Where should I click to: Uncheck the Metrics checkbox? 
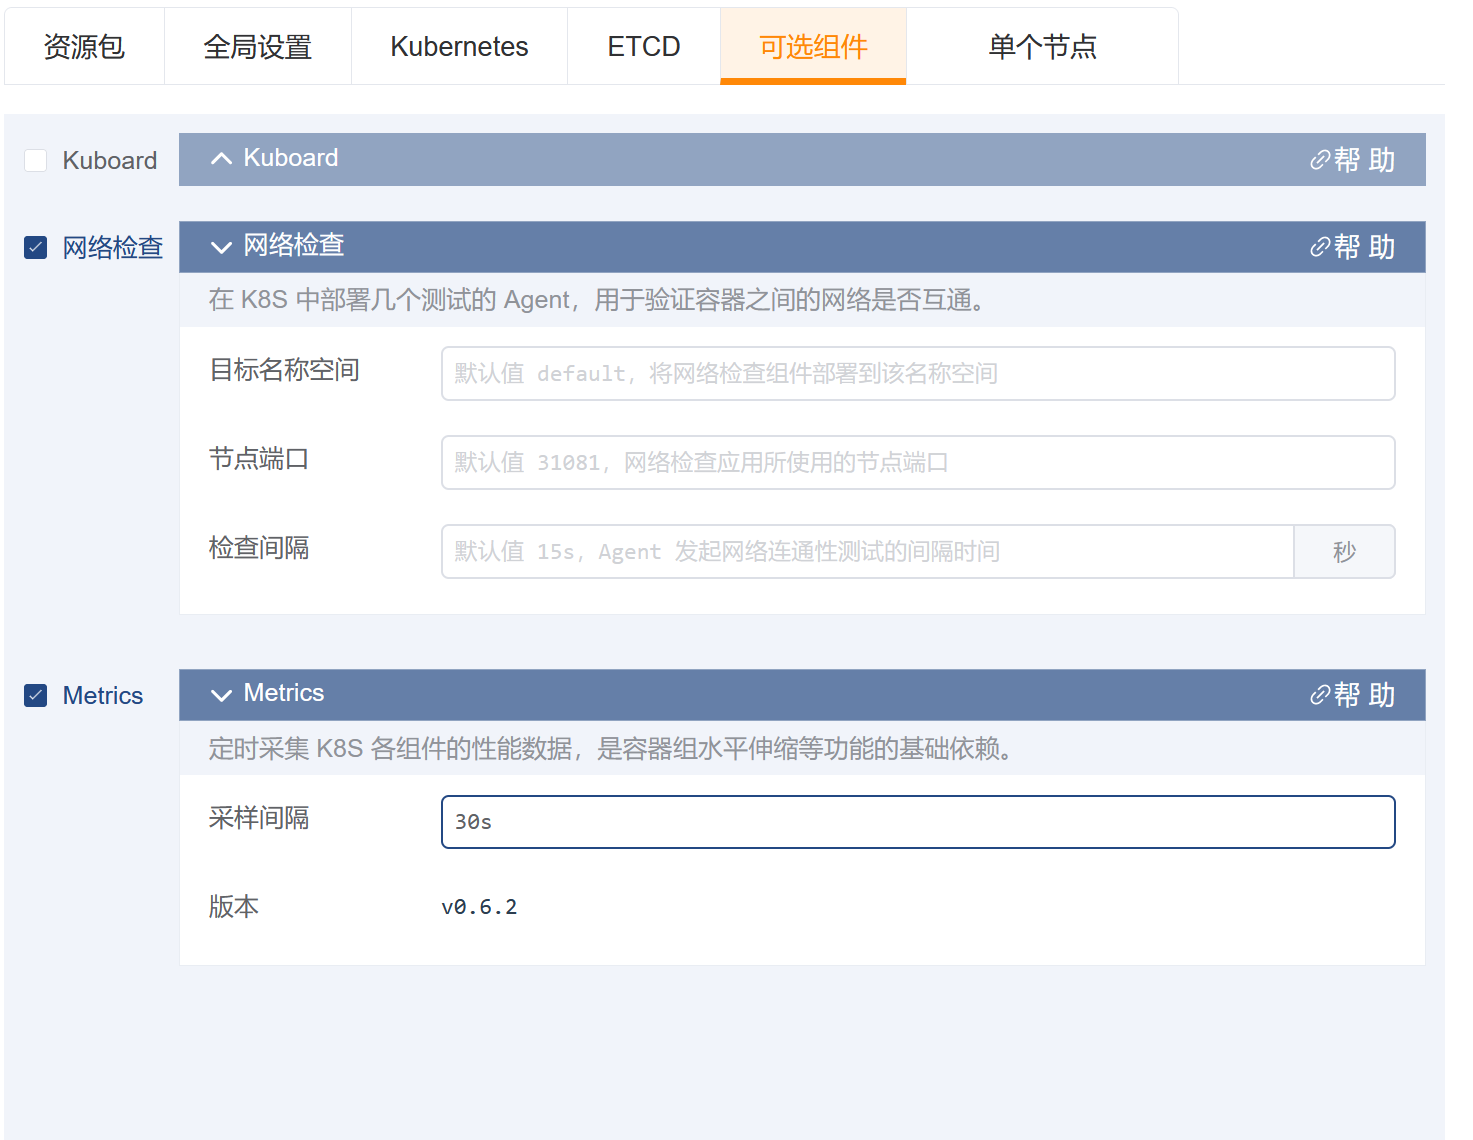point(36,695)
